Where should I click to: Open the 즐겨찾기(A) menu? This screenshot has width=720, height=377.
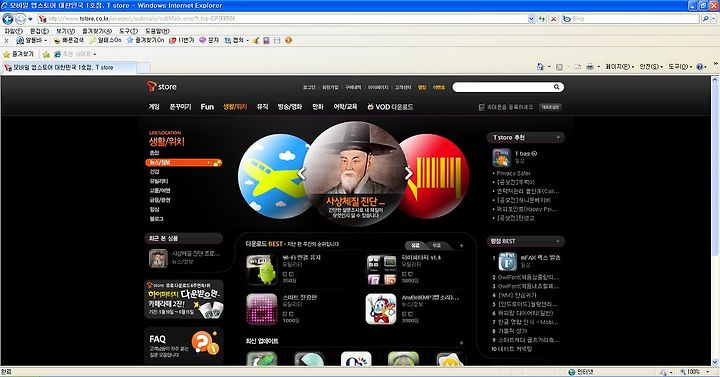point(97,31)
